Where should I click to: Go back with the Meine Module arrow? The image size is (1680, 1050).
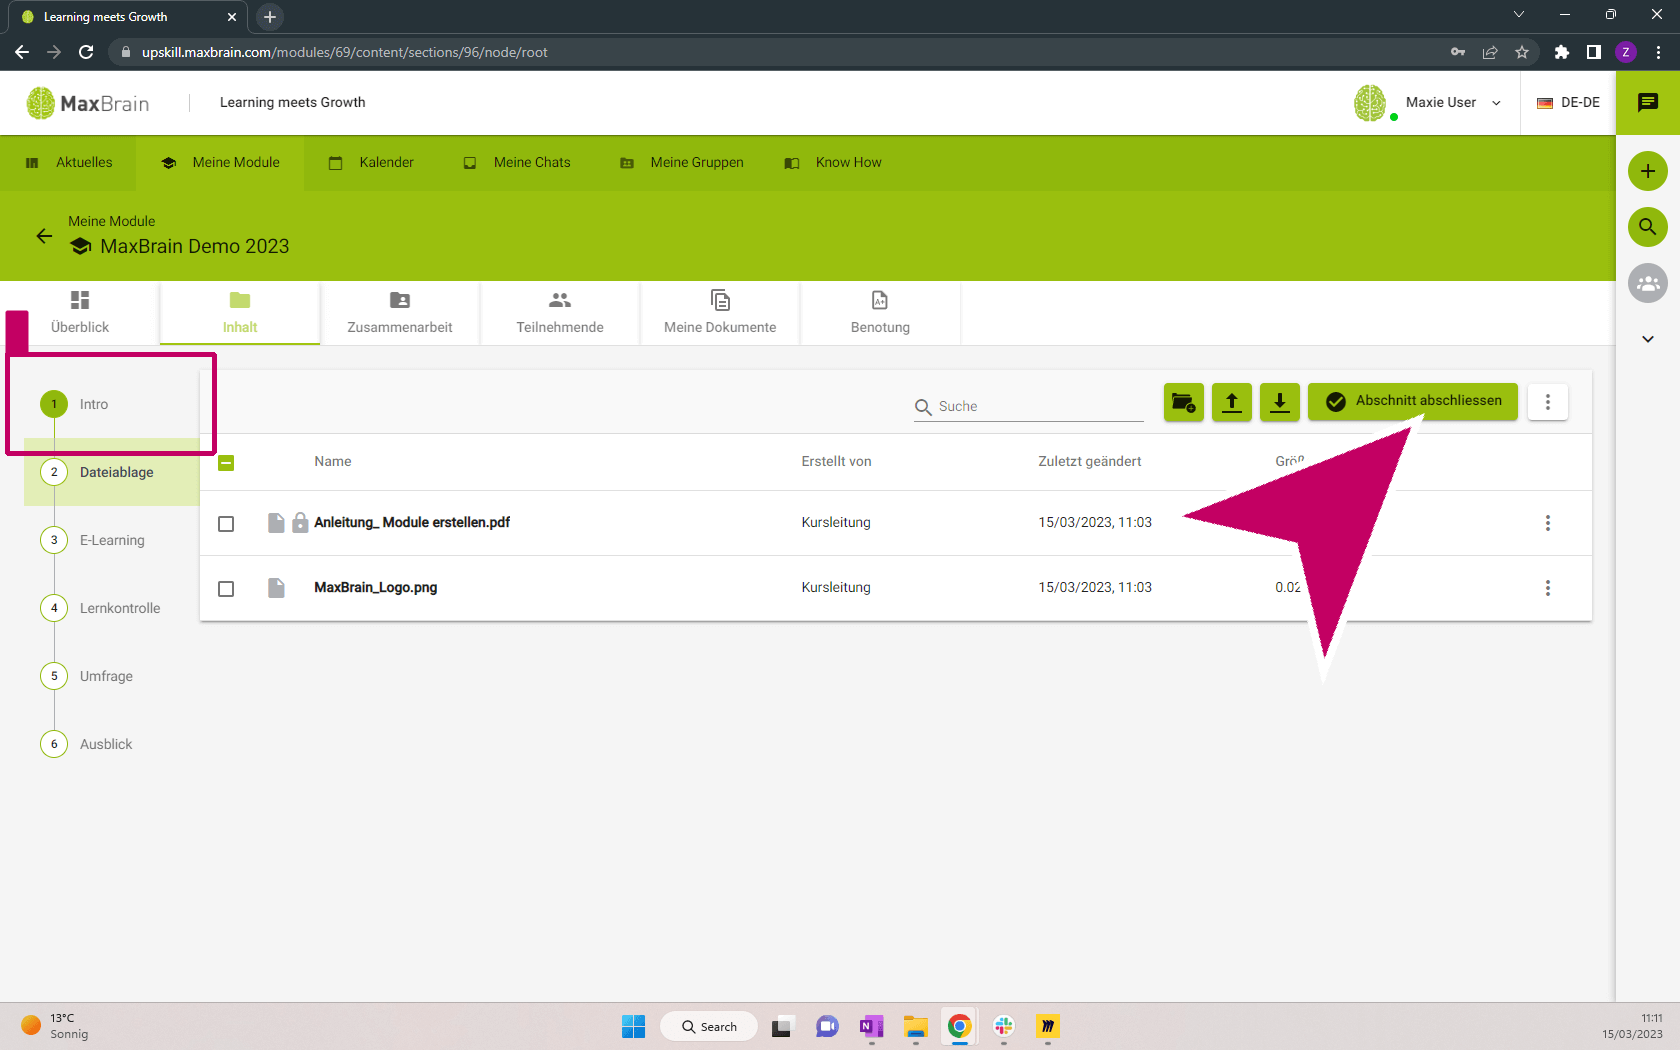click(x=44, y=236)
